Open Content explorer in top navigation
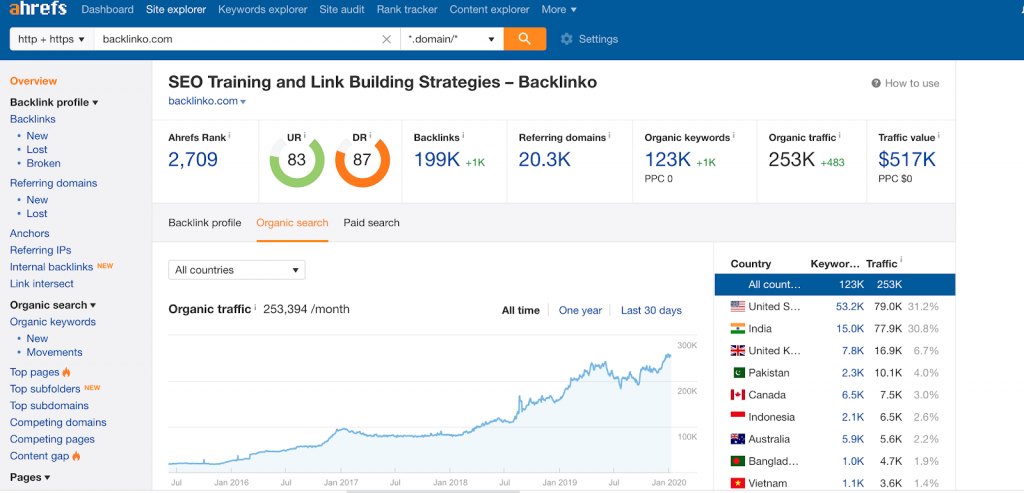Screen dimensions: 1024x493 click(x=490, y=9)
